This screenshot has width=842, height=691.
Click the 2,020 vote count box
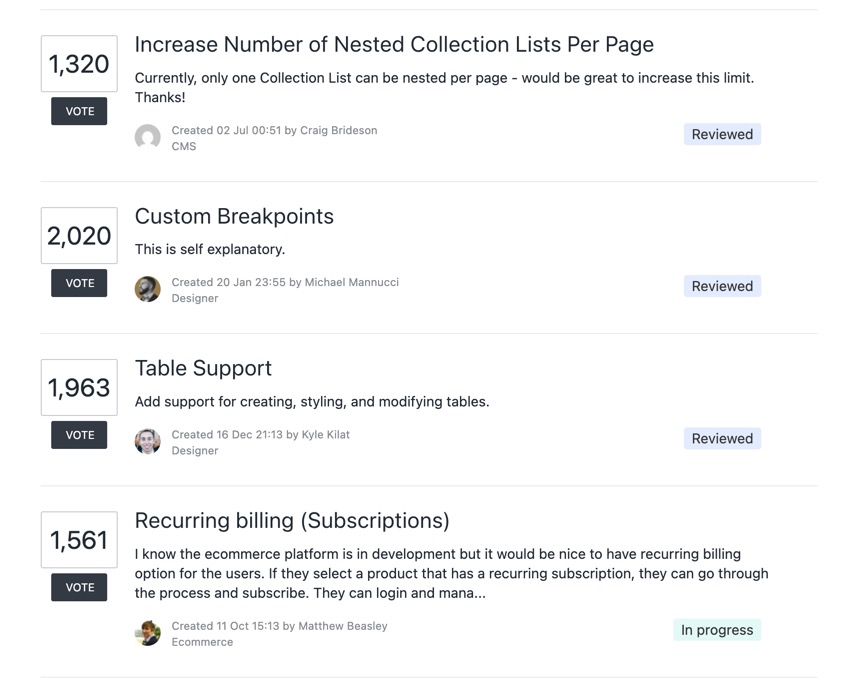79,236
